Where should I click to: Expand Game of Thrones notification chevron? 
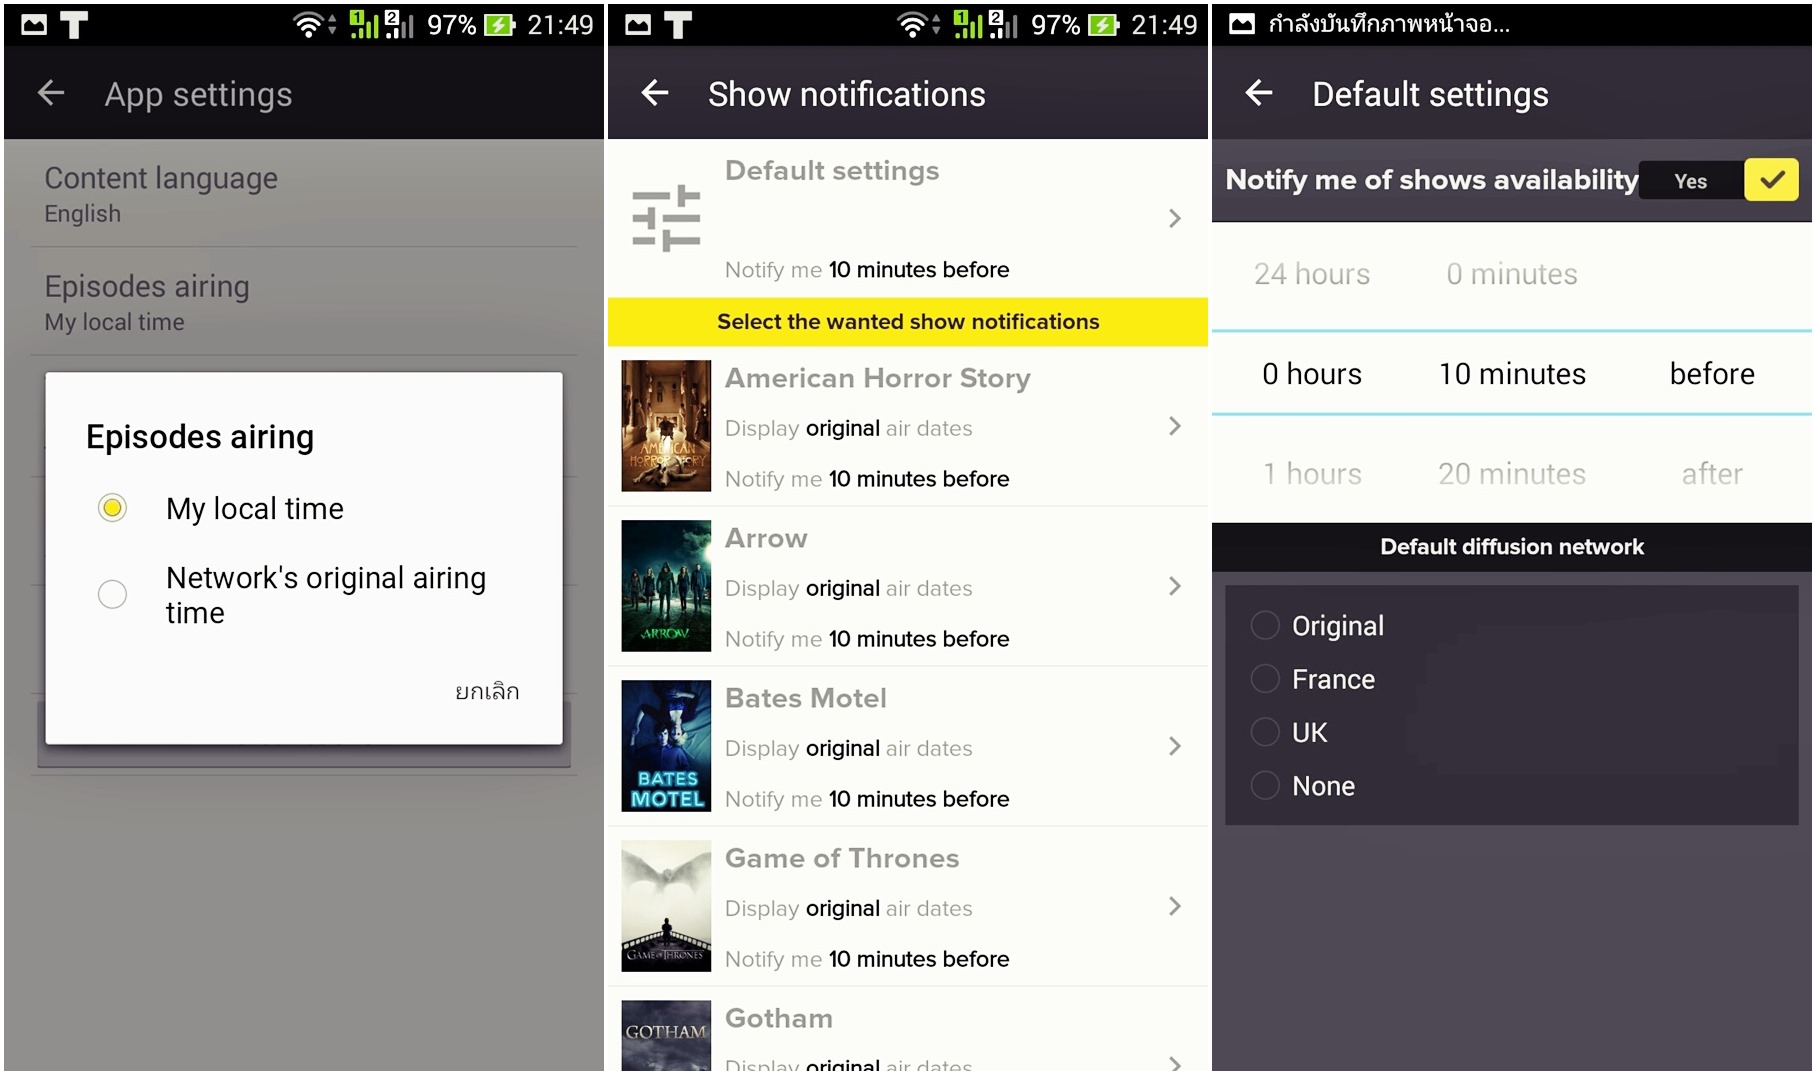click(1175, 906)
